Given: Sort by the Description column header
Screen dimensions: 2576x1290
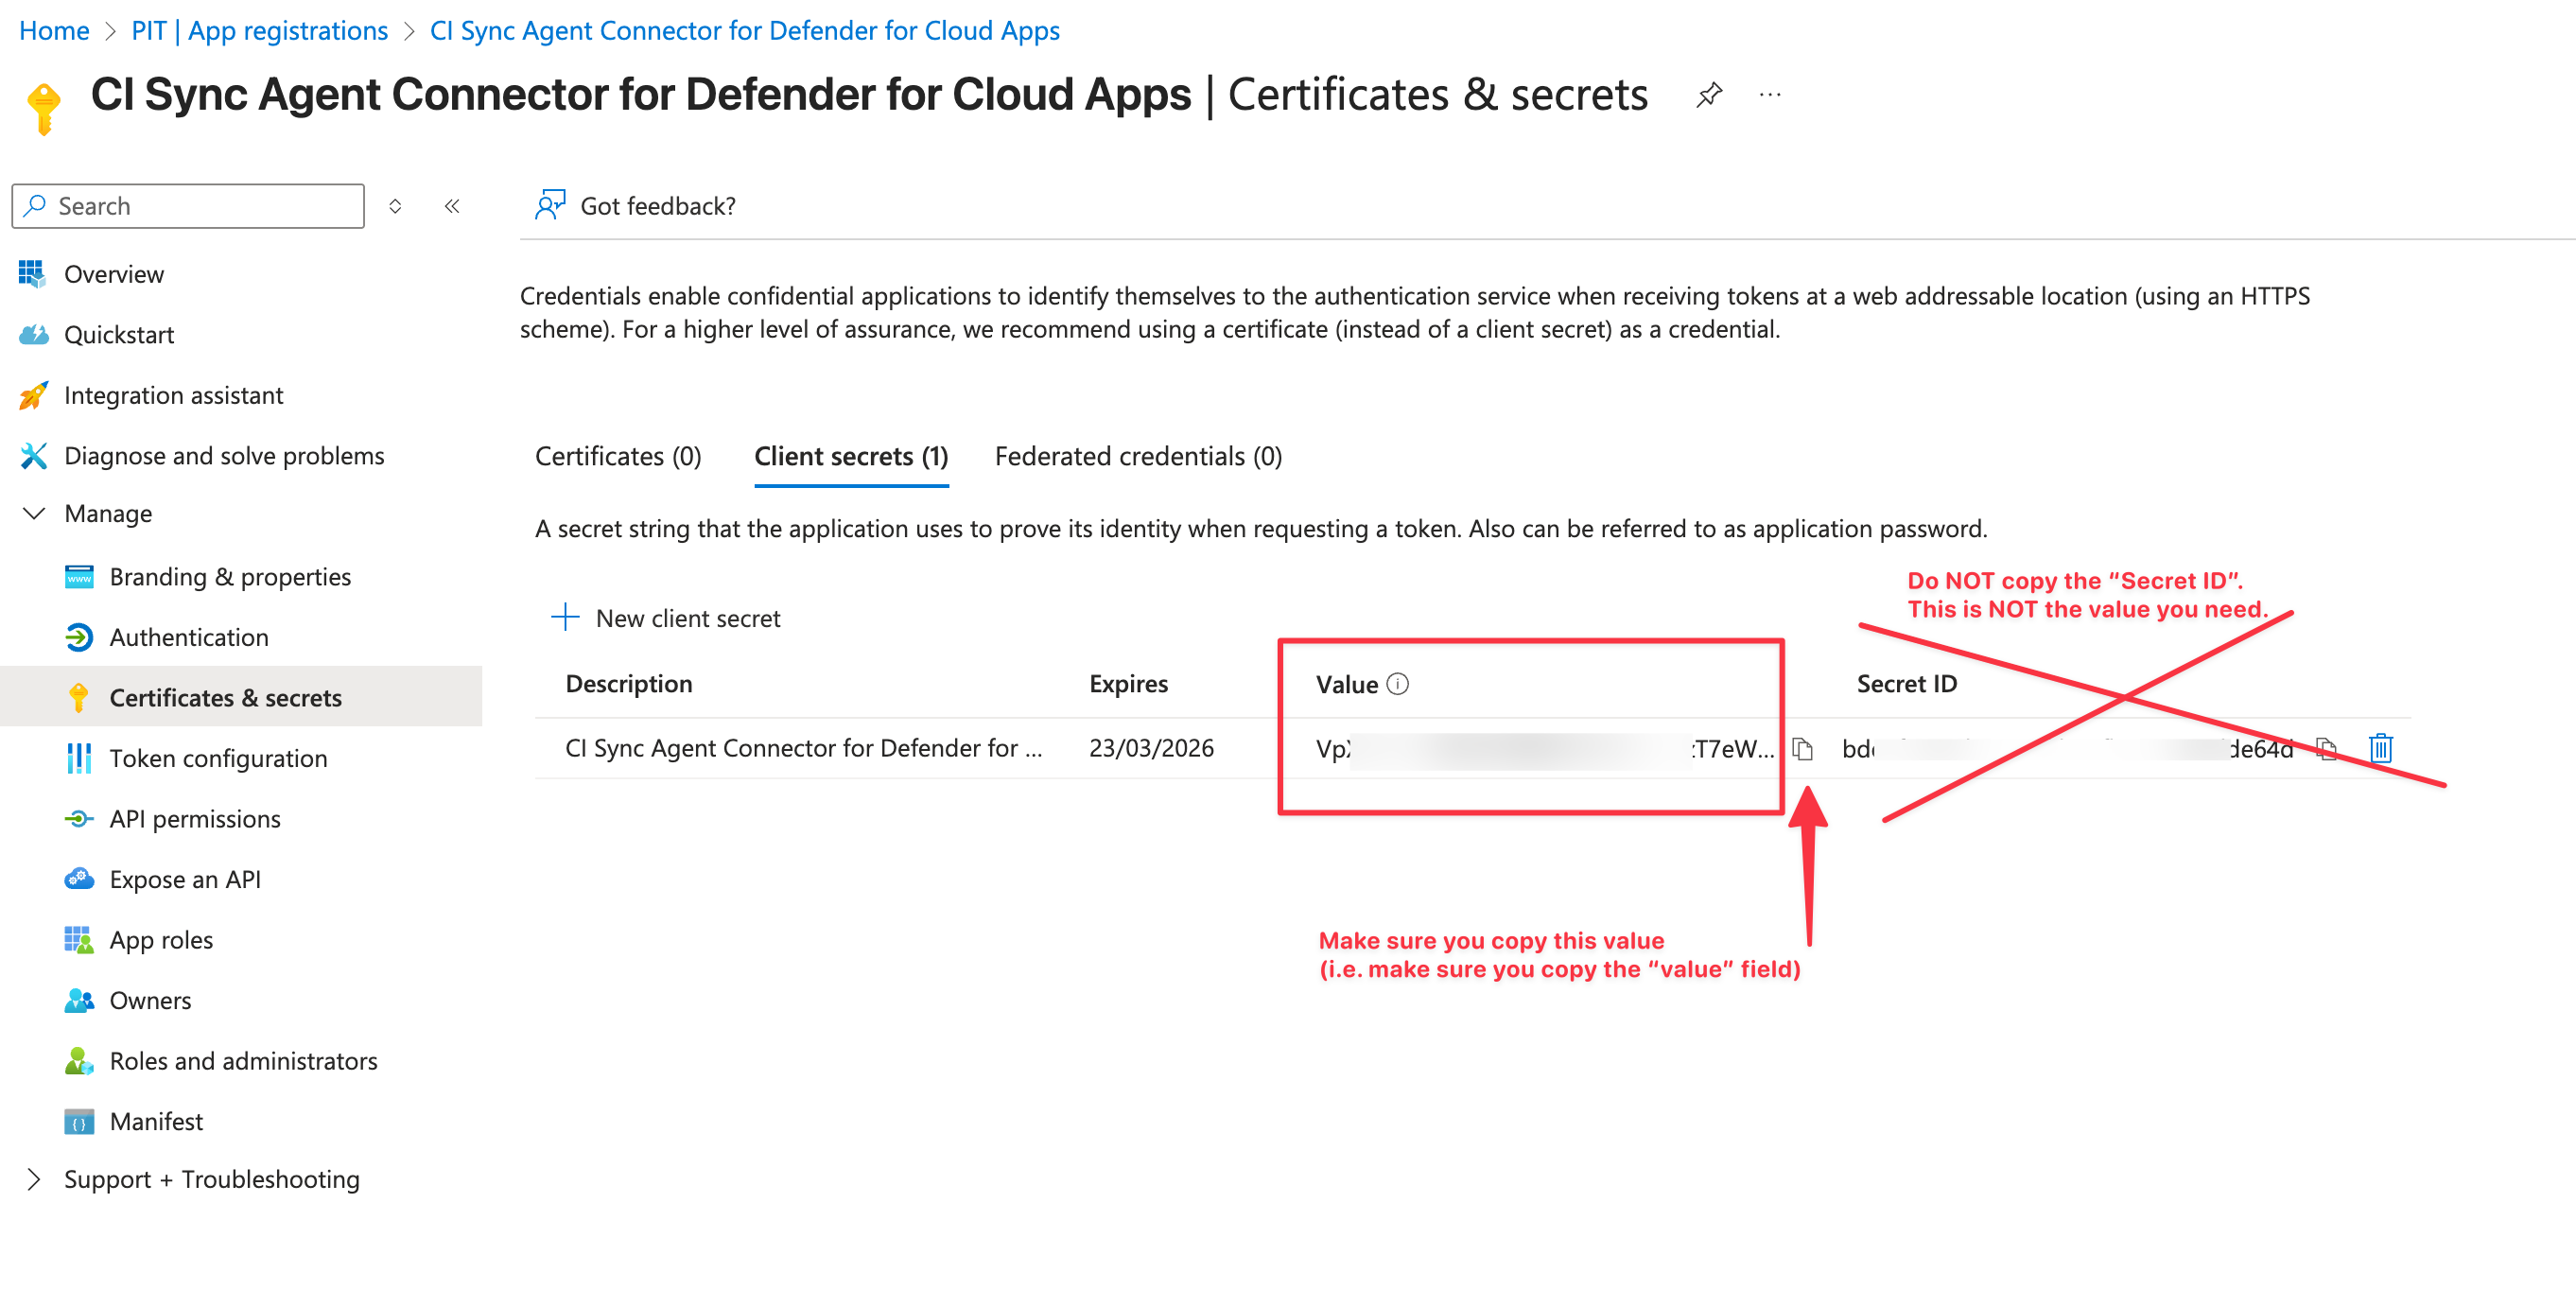Looking at the screenshot, I should pos(628,684).
